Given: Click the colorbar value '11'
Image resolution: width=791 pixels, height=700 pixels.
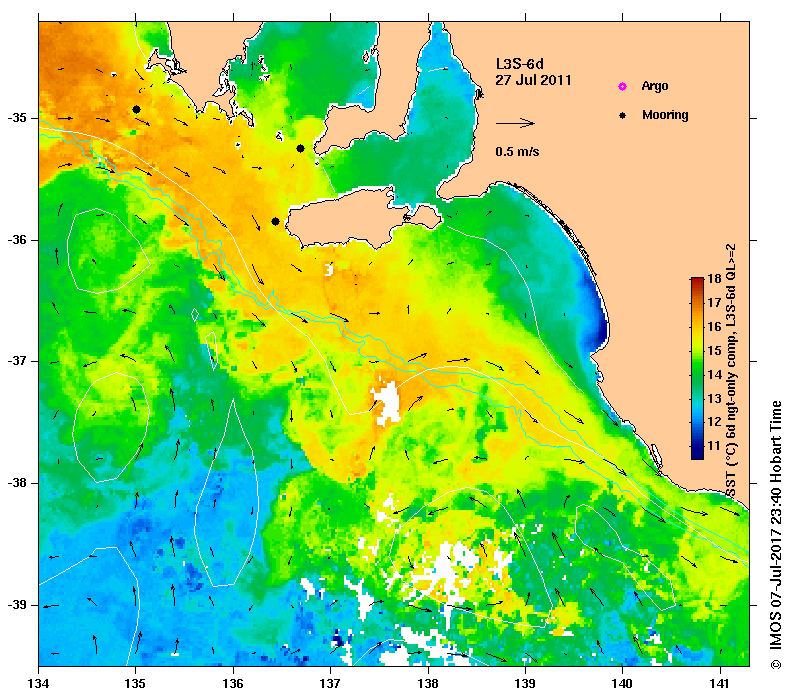Looking at the screenshot, I should 714,446.
